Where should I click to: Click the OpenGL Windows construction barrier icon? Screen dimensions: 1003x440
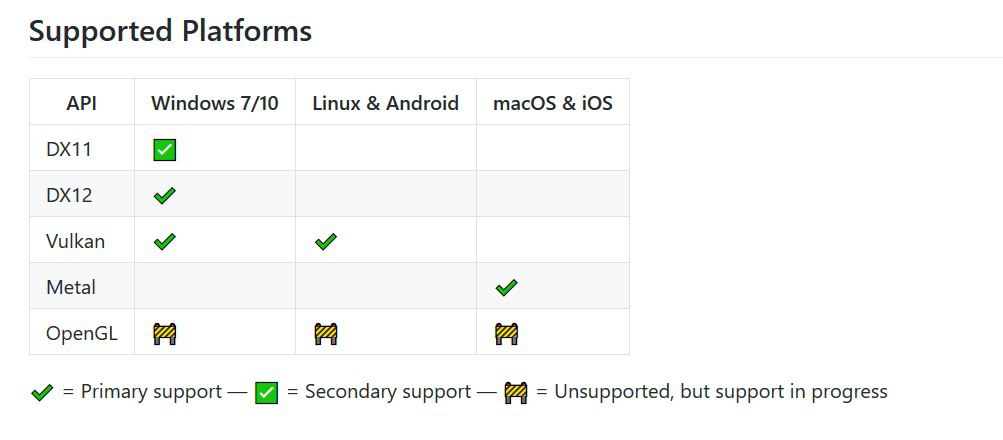click(165, 334)
